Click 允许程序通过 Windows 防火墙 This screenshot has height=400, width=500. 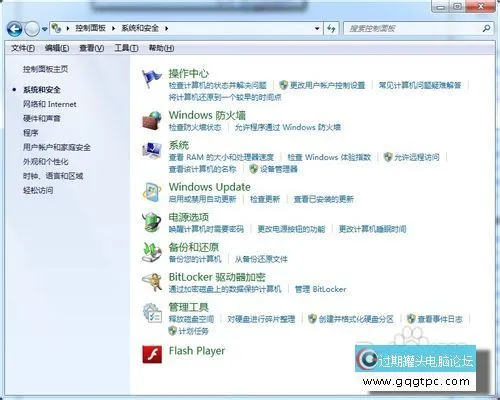tap(288, 127)
